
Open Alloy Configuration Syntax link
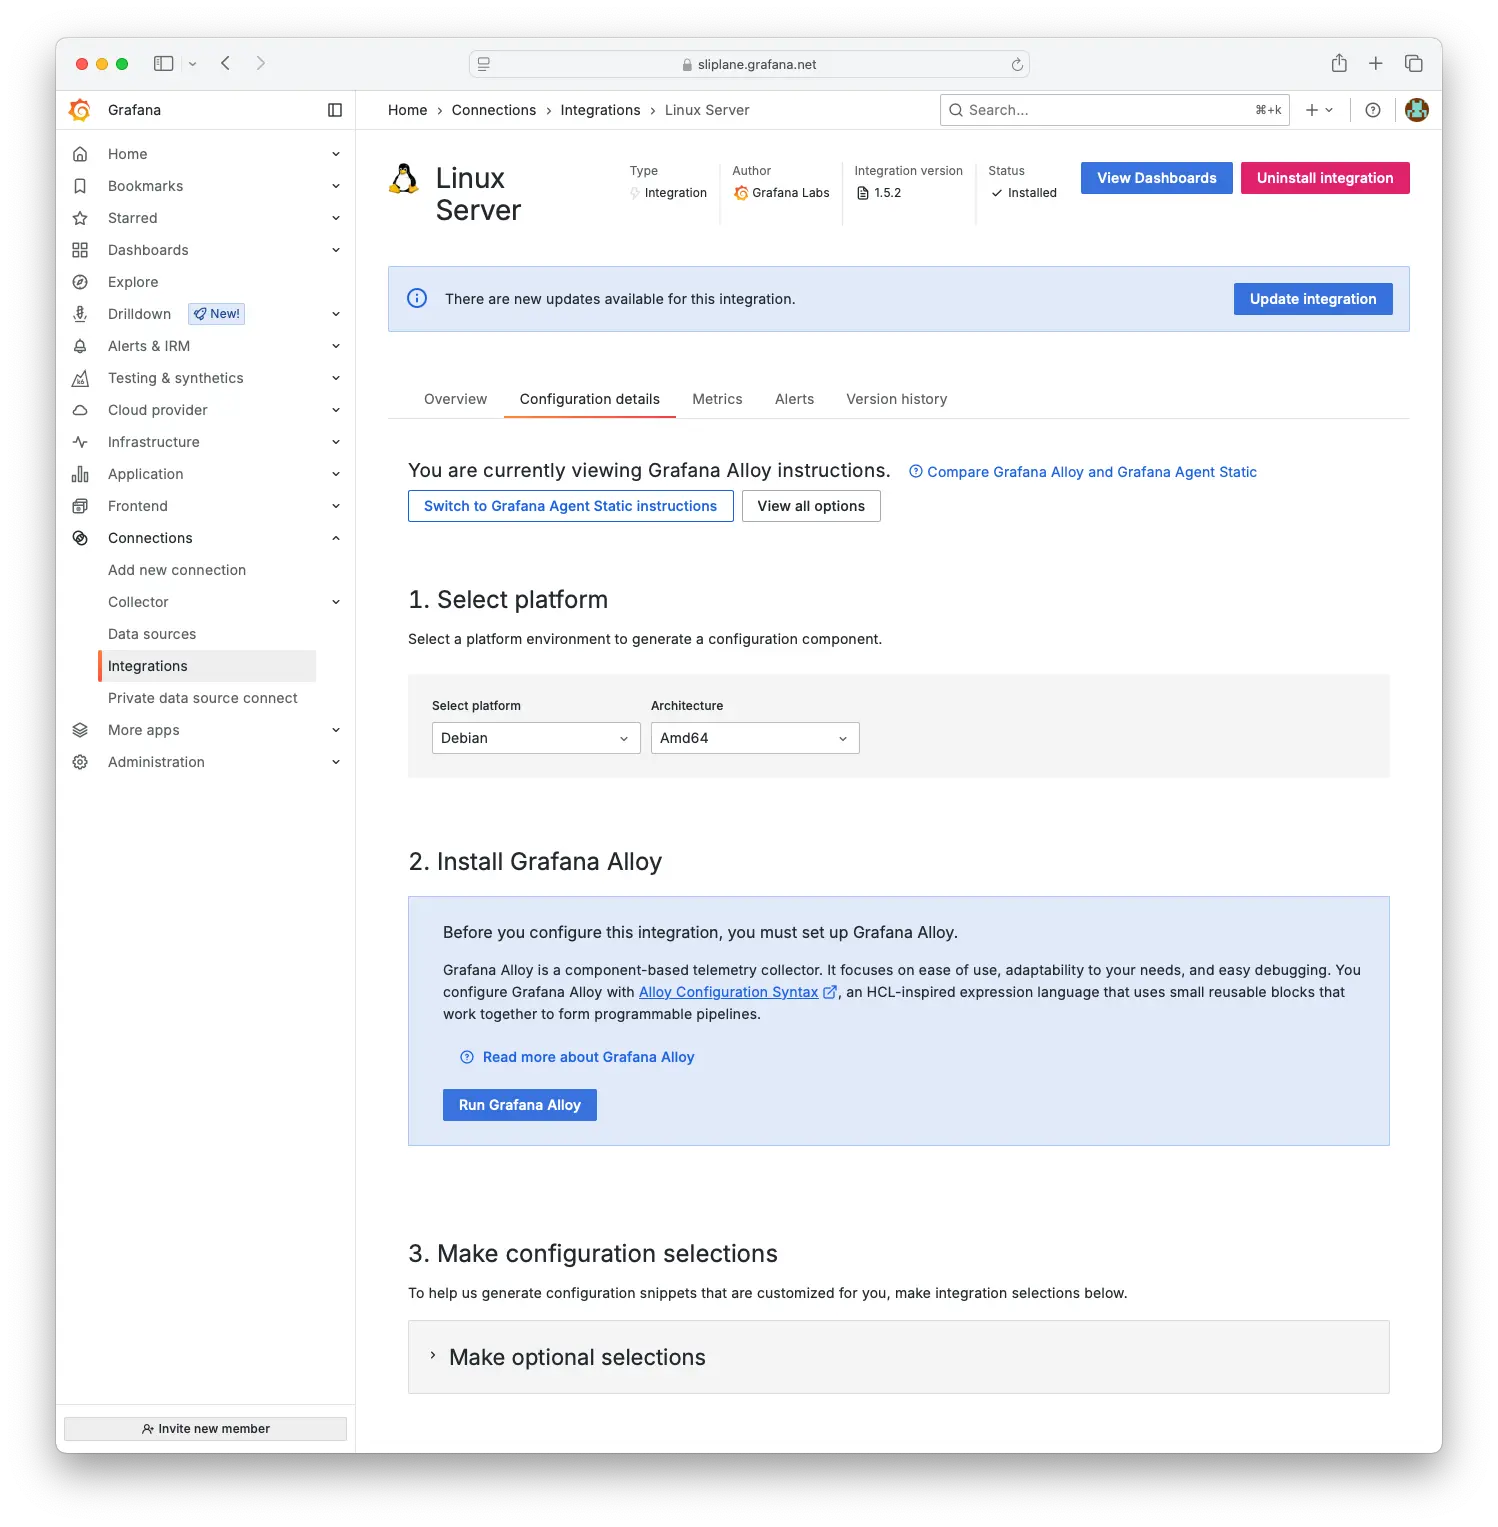point(728,992)
